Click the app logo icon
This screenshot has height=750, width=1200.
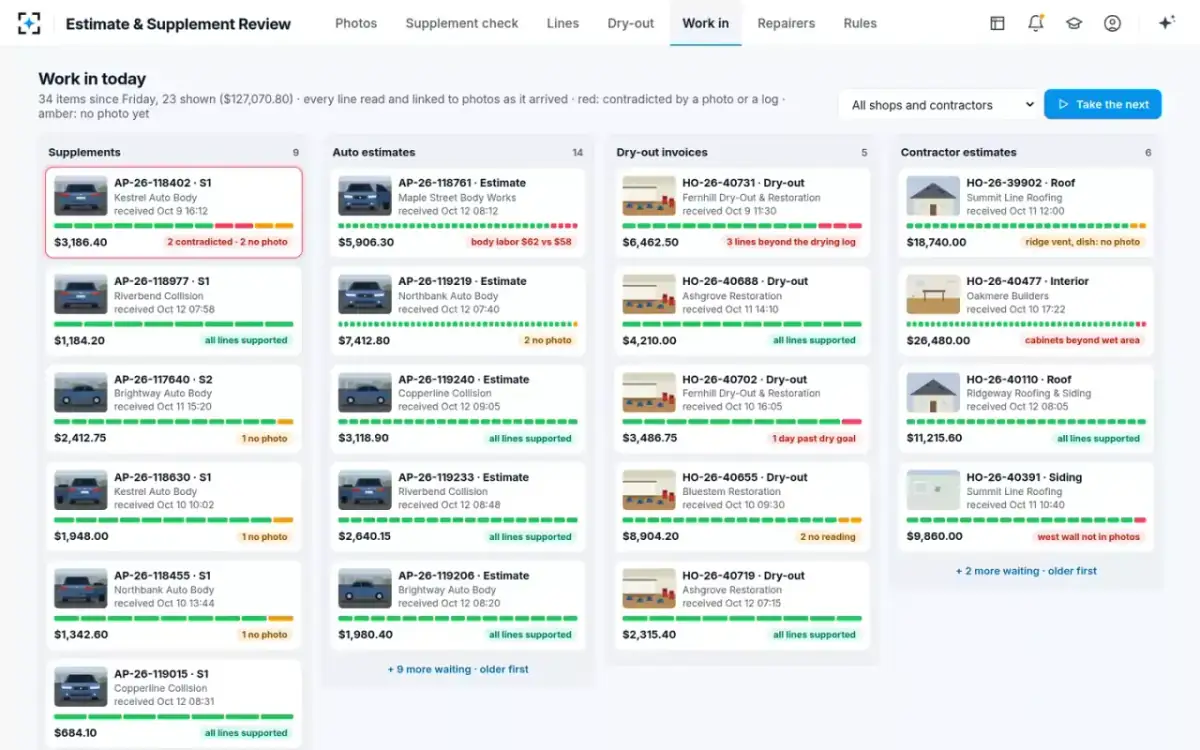29,23
